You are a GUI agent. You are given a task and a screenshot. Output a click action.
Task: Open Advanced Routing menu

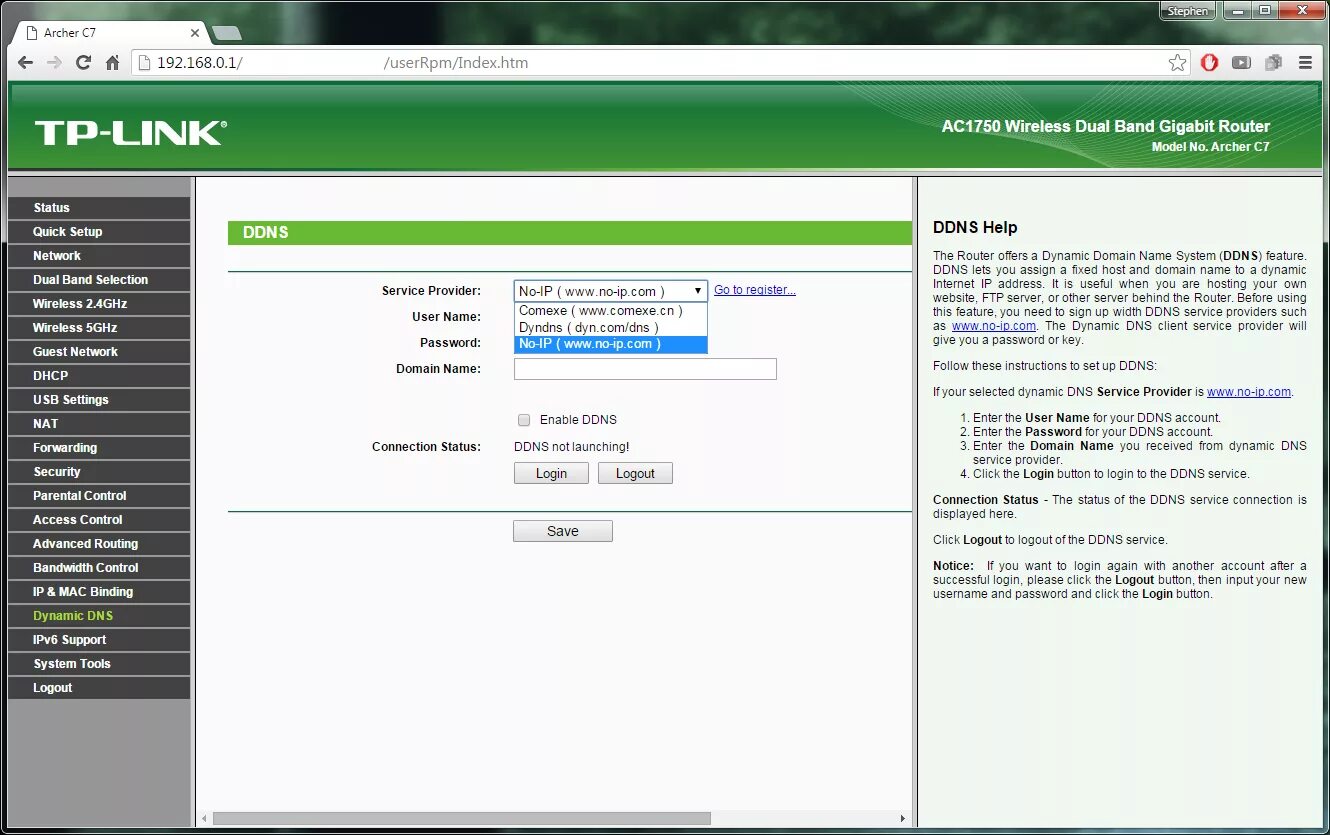(x=98, y=544)
